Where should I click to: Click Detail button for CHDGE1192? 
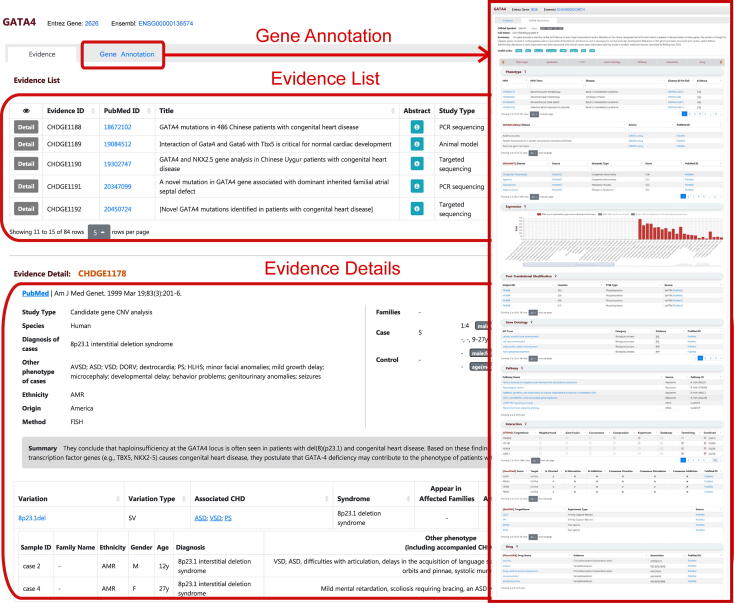click(26, 209)
